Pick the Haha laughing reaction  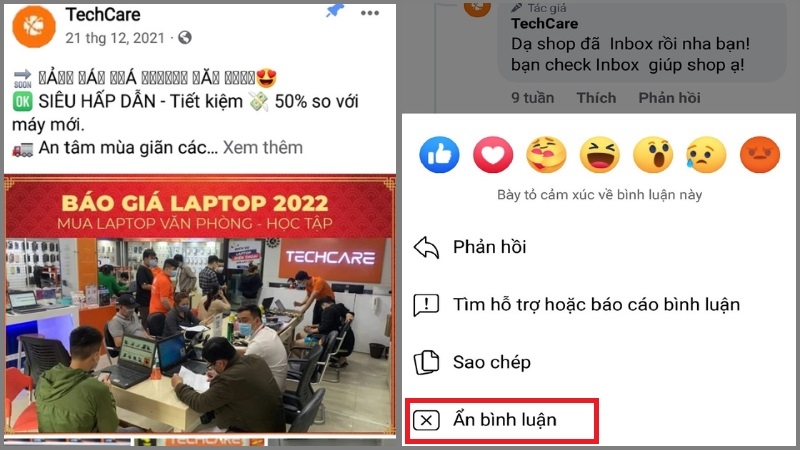[599, 155]
